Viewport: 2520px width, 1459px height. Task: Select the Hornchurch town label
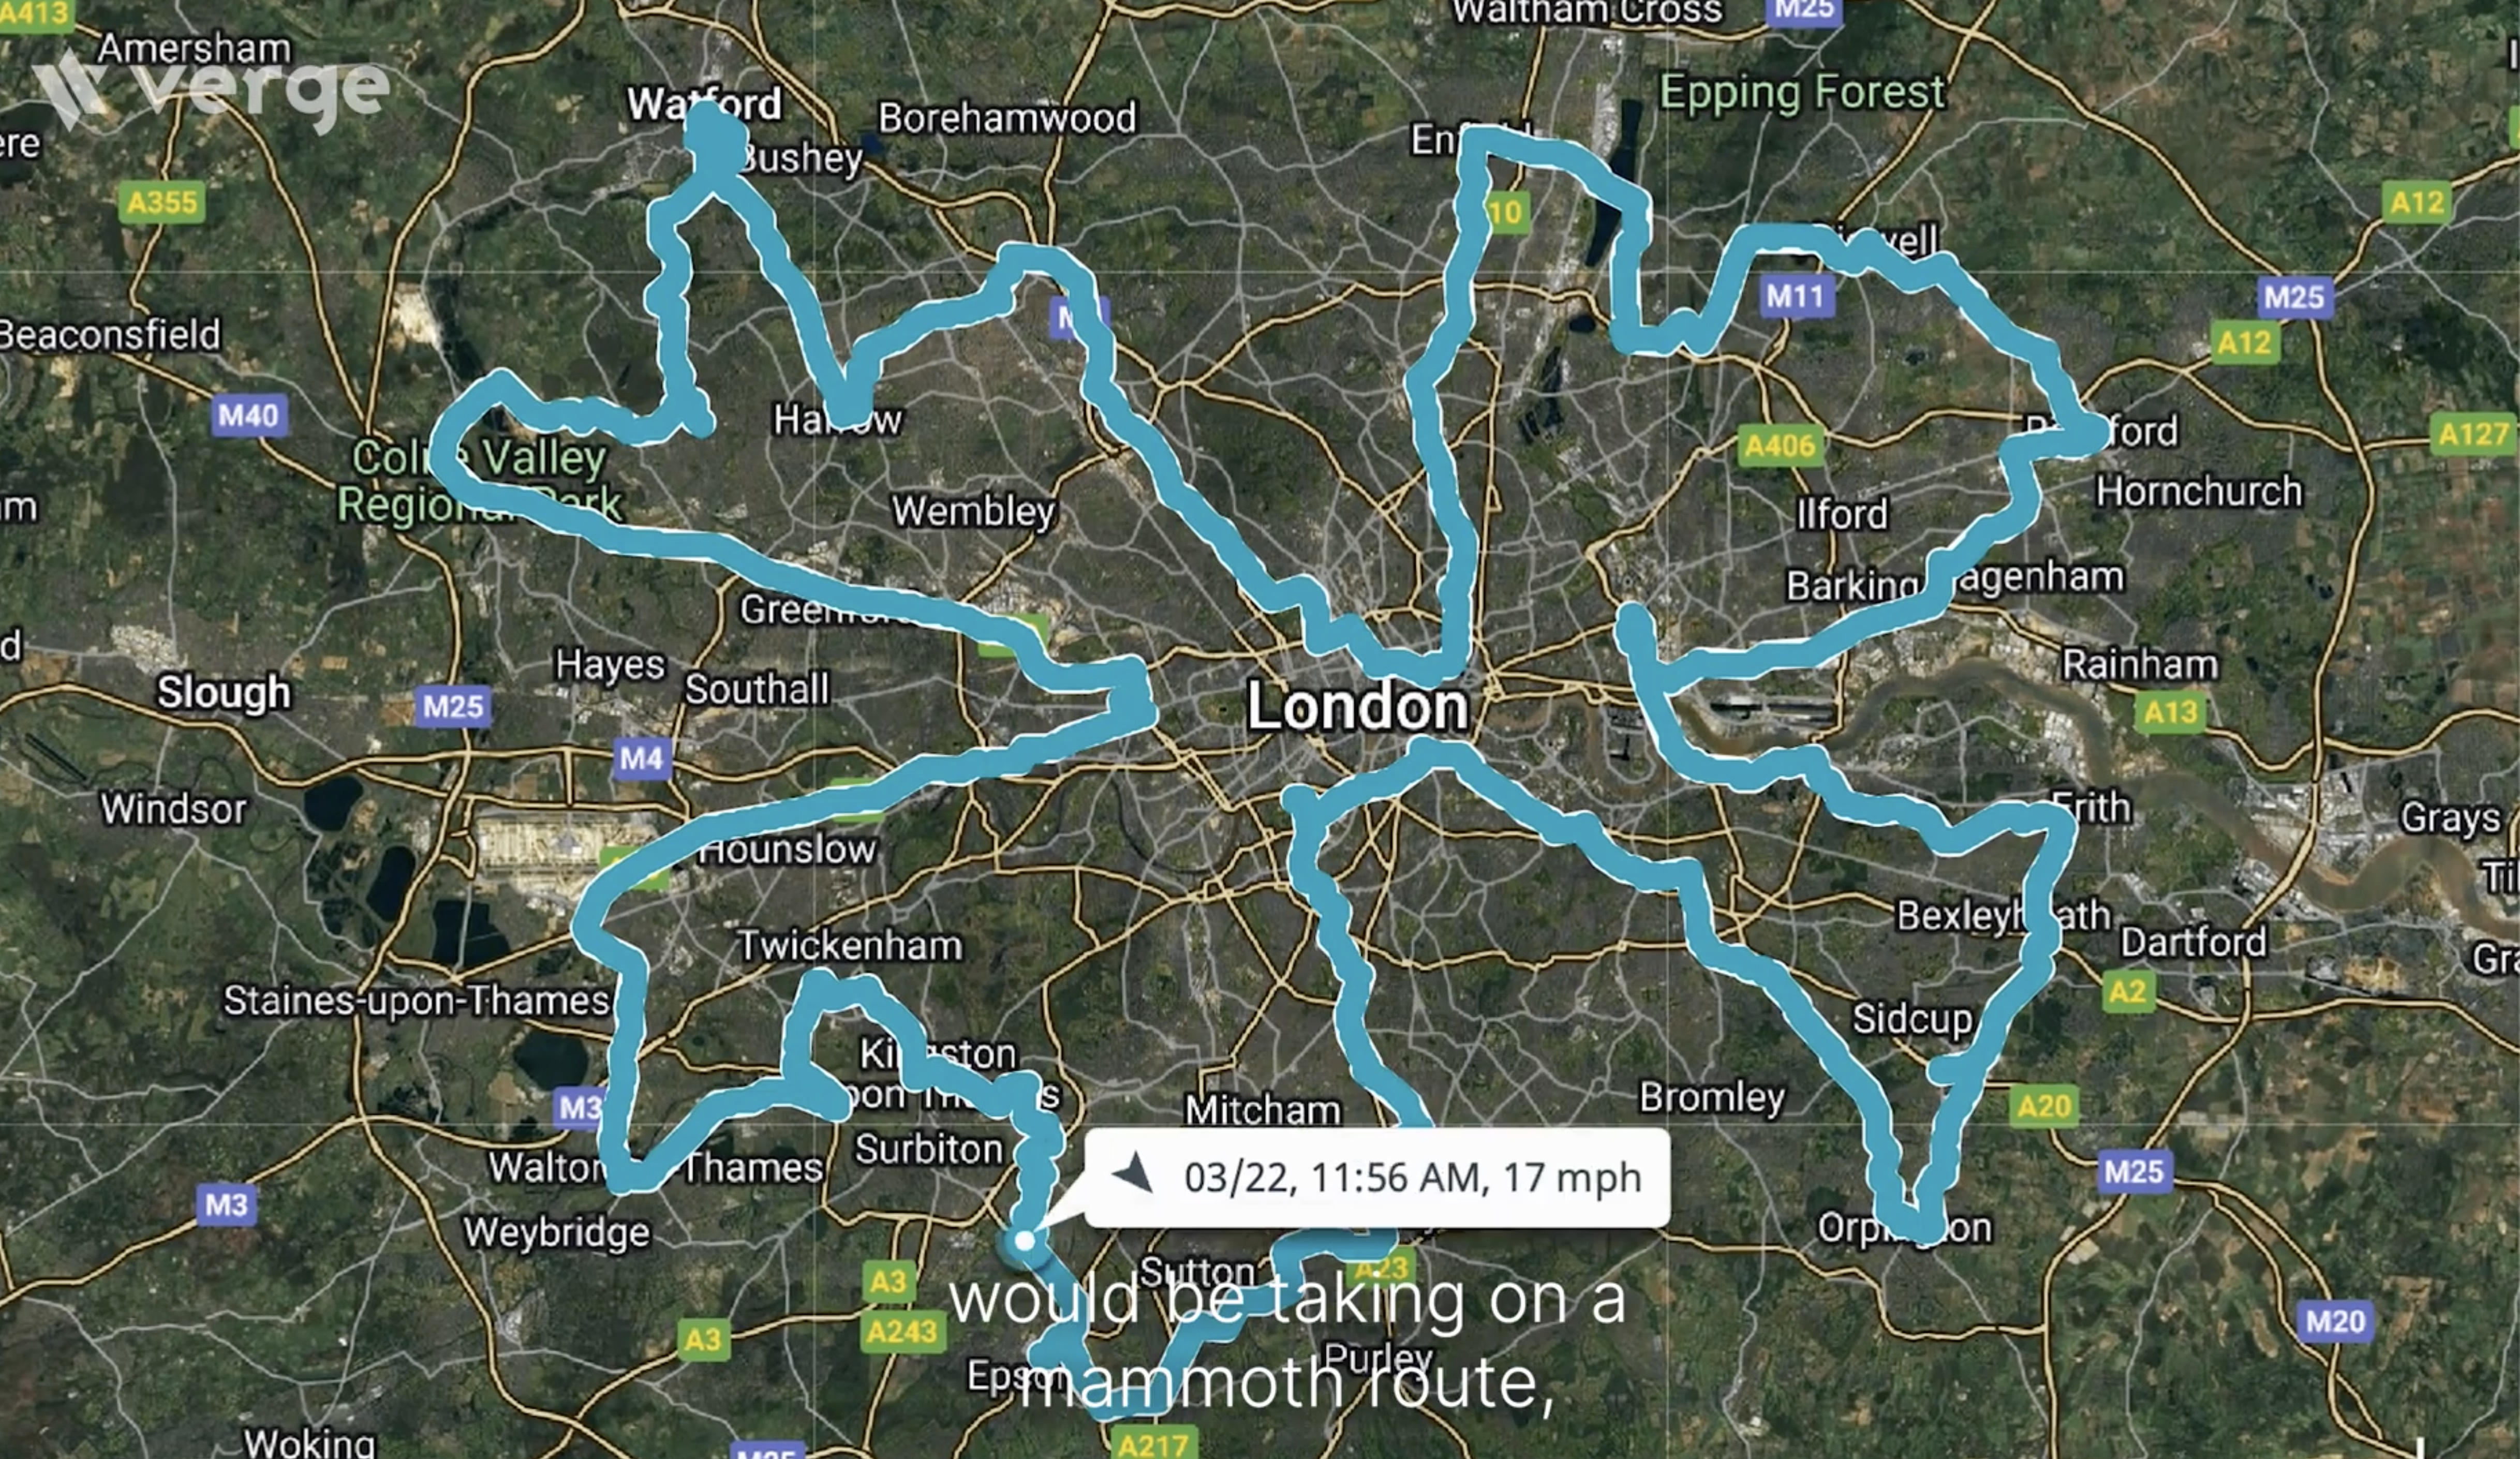click(2199, 491)
